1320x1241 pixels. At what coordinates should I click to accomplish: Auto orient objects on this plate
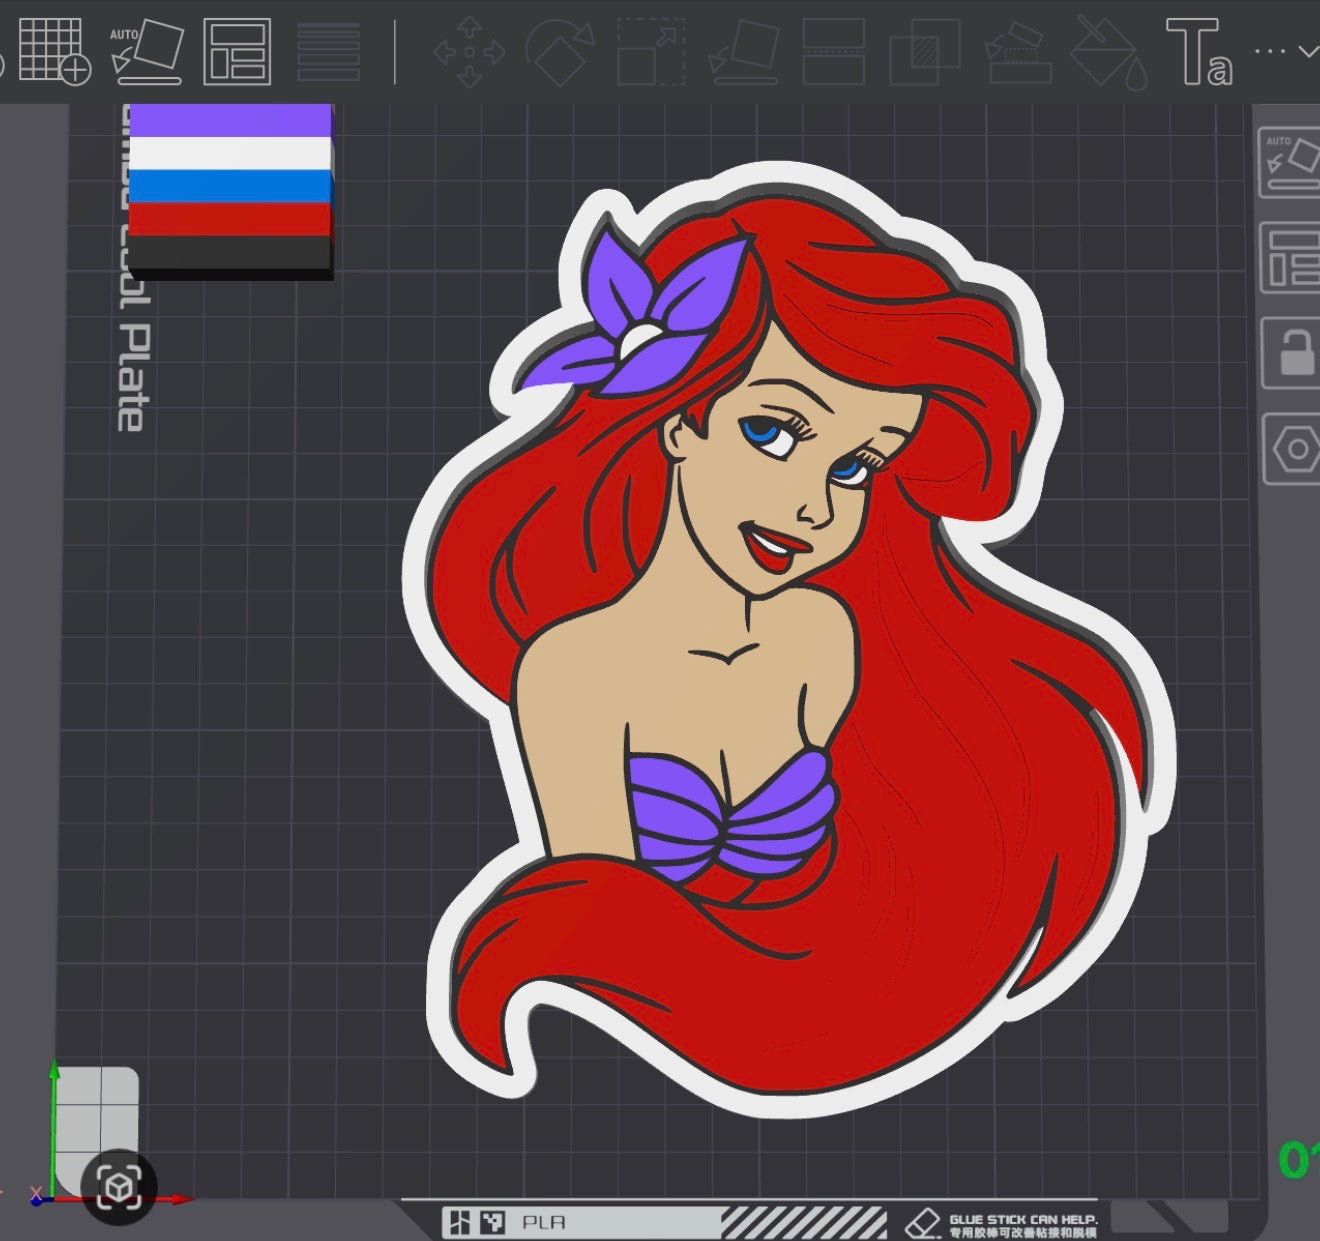click(x=1291, y=163)
